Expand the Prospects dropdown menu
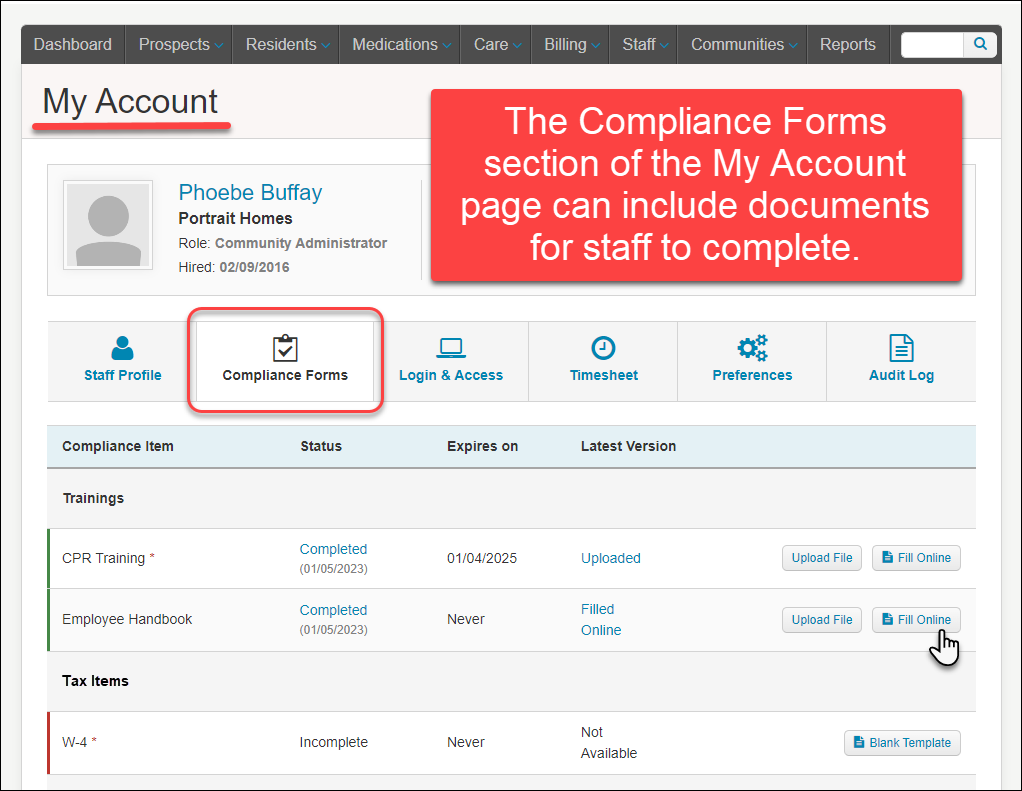Viewport: 1022px width, 791px height. tap(179, 44)
